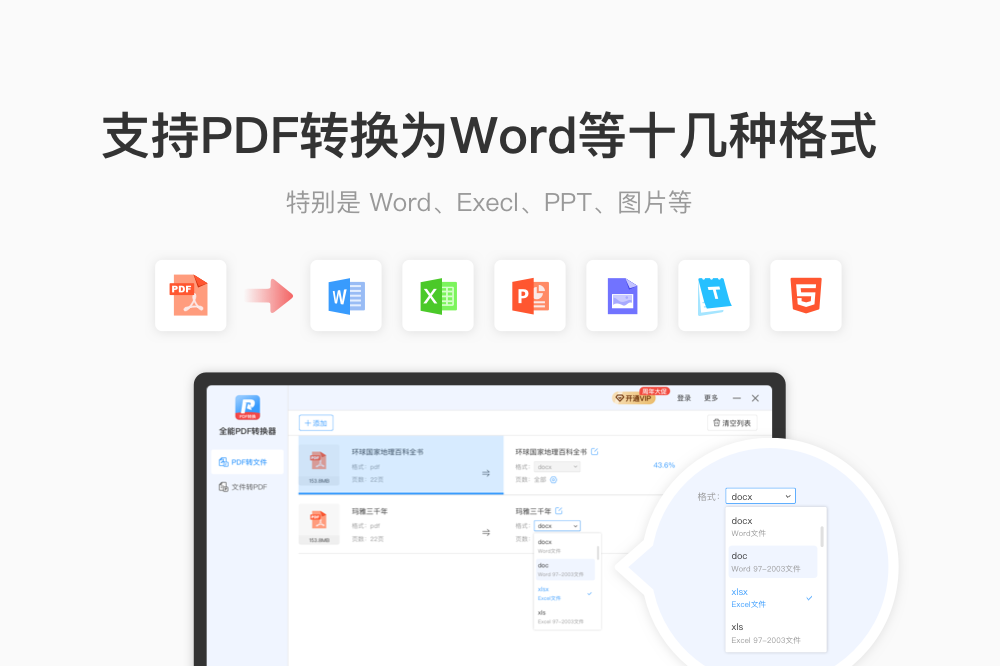Close the PDF converter window
The image size is (1000, 666).
click(755, 398)
